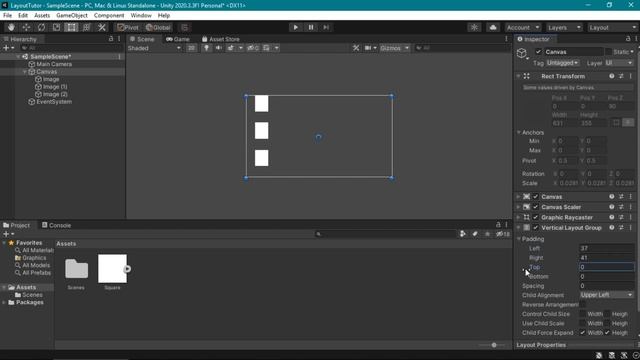
Task: Select the Move tool
Action: point(26,27)
